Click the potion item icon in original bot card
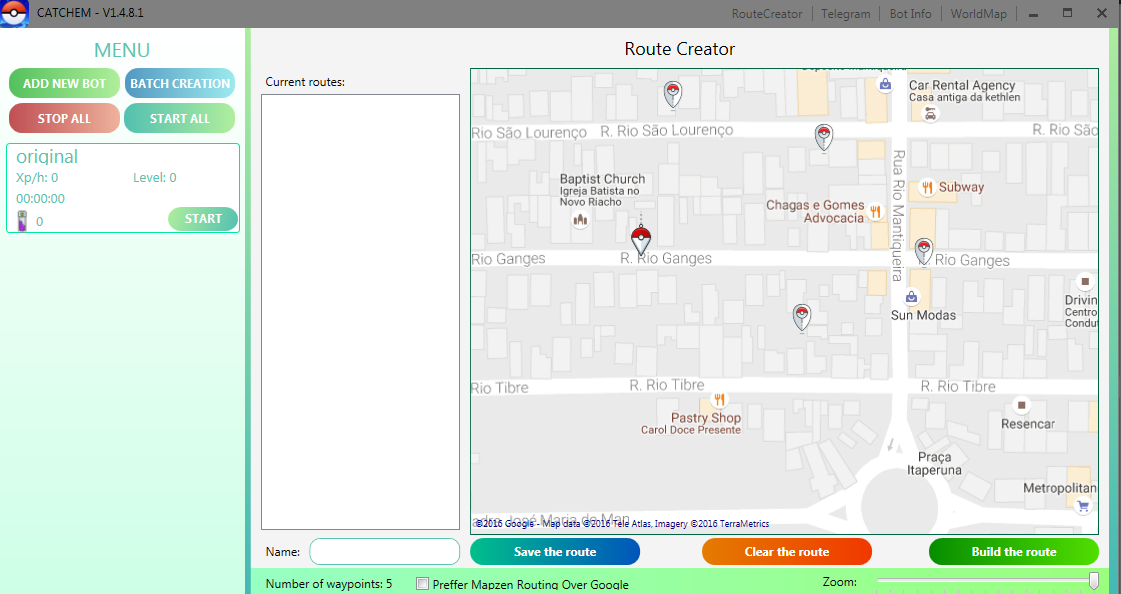 [23, 220]
